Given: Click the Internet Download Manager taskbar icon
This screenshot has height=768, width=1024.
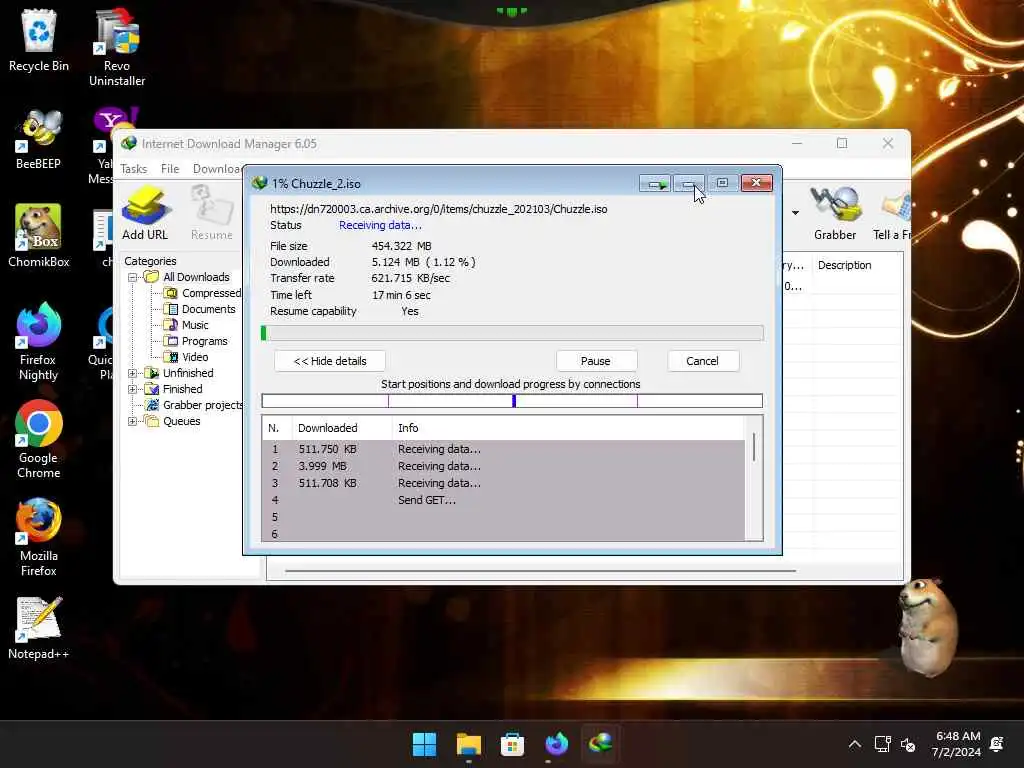Looking at the screenshot, I should pyautogui.click(x=600, y=744).
